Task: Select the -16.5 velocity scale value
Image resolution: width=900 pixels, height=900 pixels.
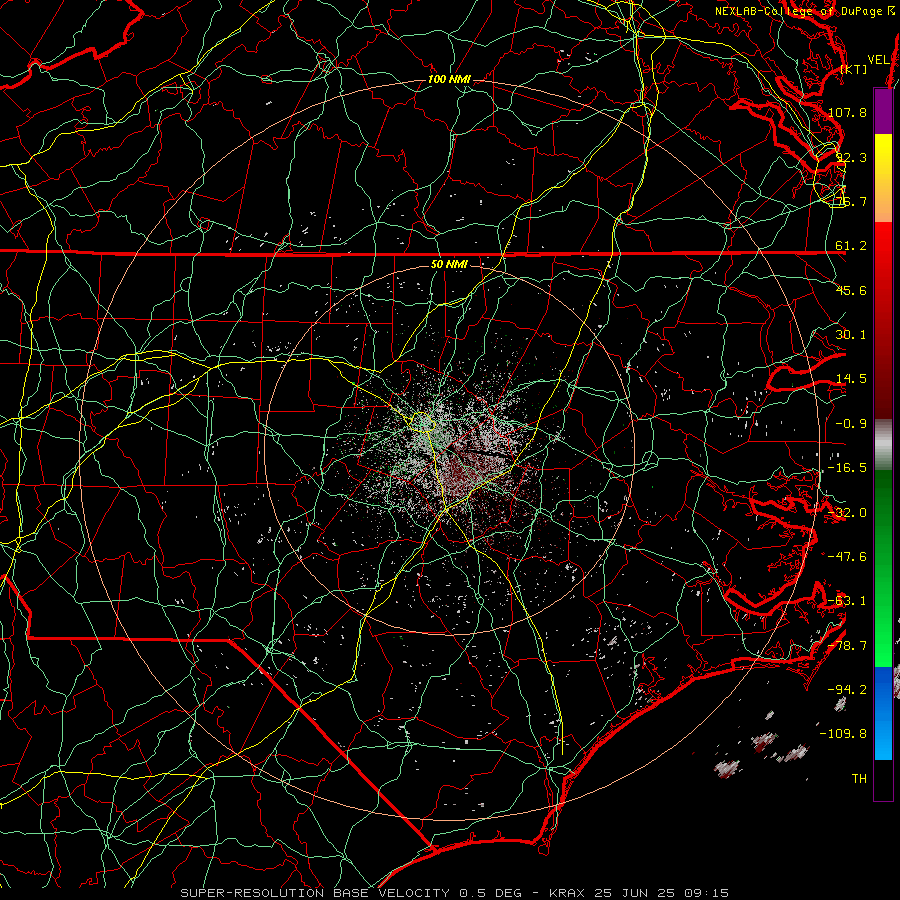Action: 847,467
